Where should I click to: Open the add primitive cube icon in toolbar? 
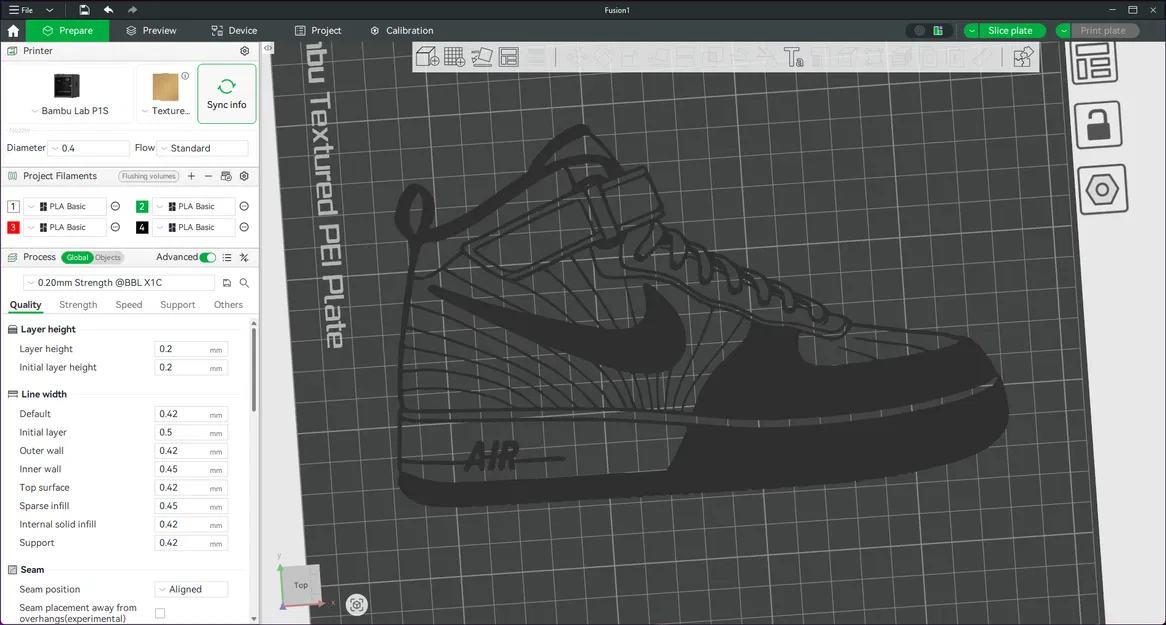coord(426,57)
